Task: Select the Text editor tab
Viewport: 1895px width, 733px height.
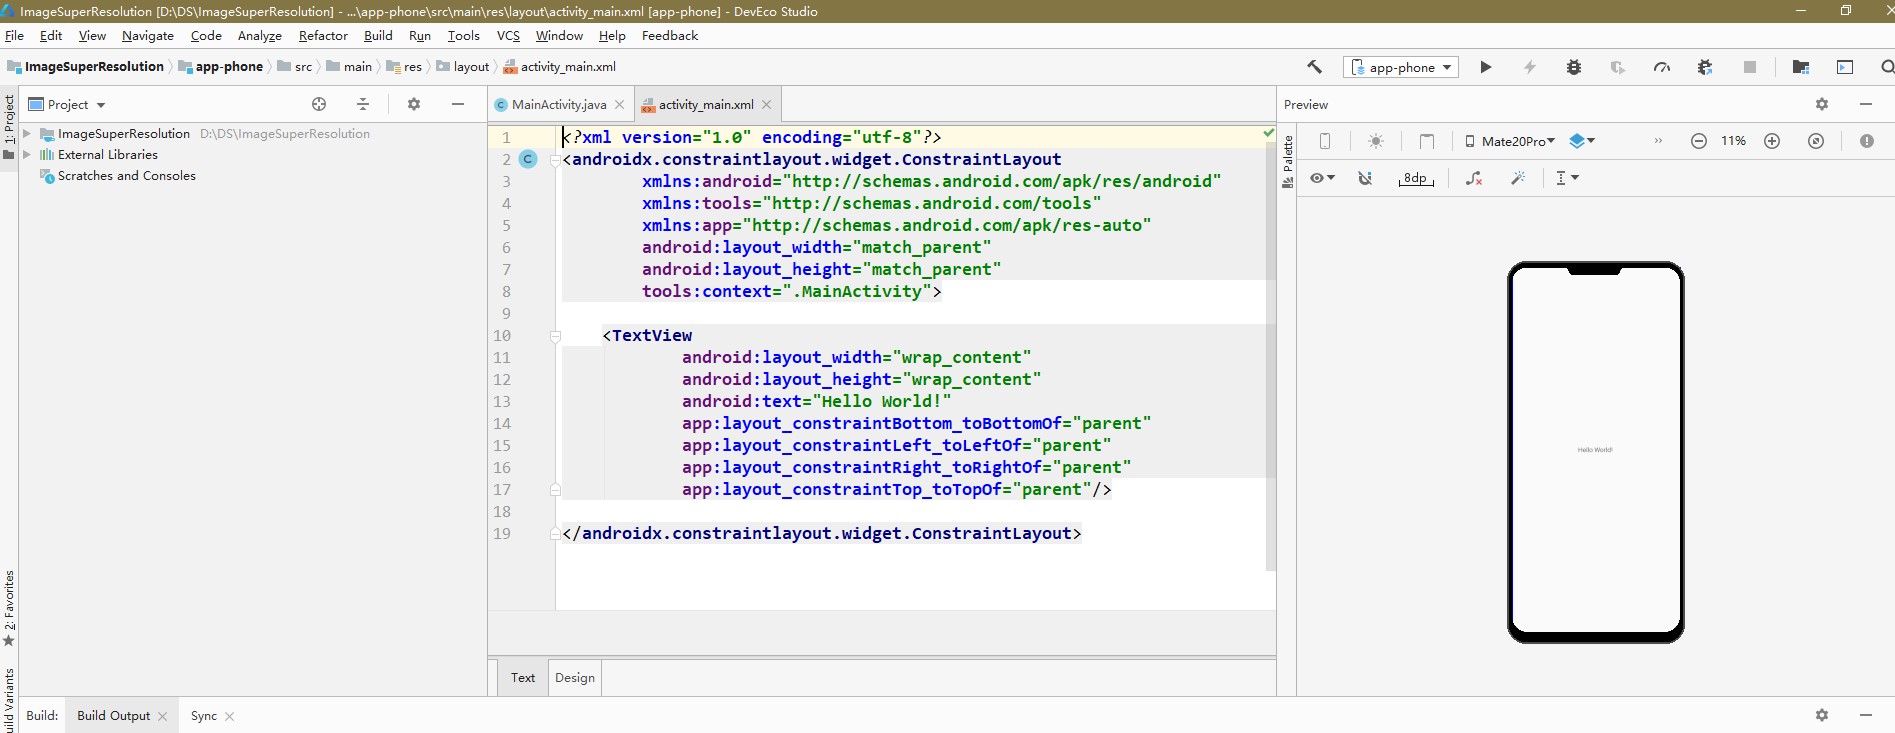Action: [523, 677]
